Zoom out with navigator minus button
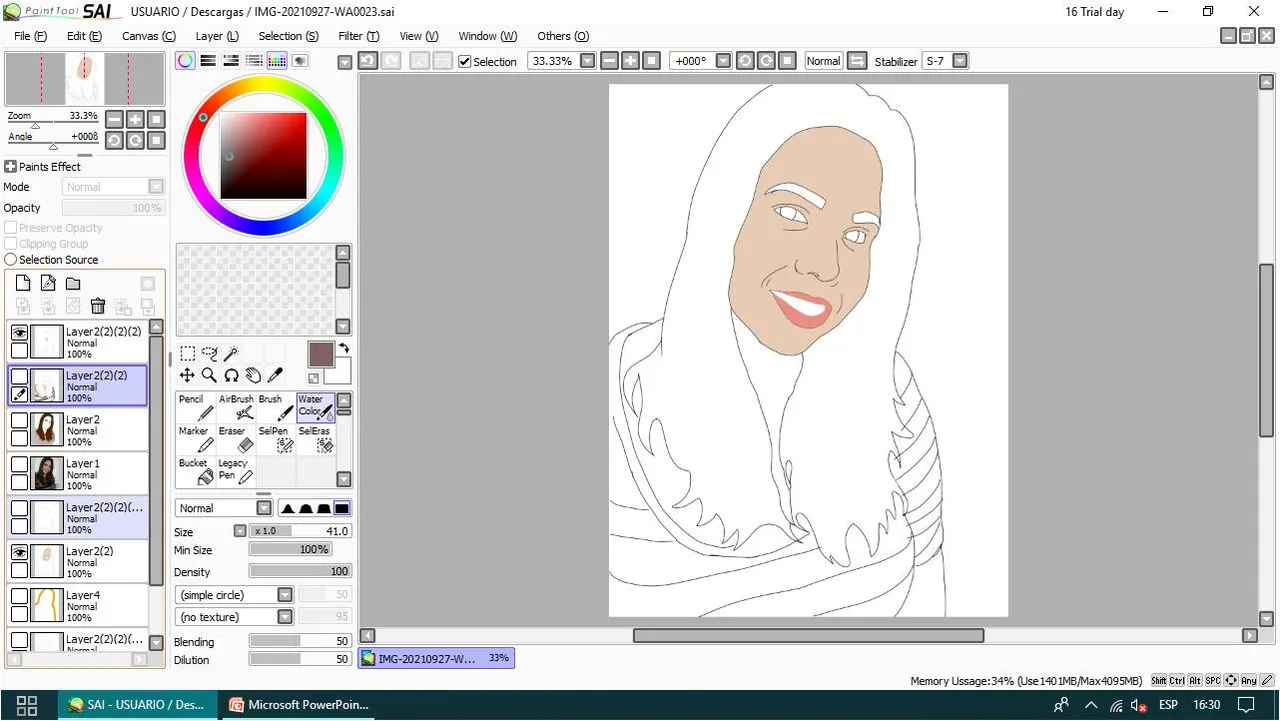The width and height of the screenshot is (1280, 721). [115, 119]
